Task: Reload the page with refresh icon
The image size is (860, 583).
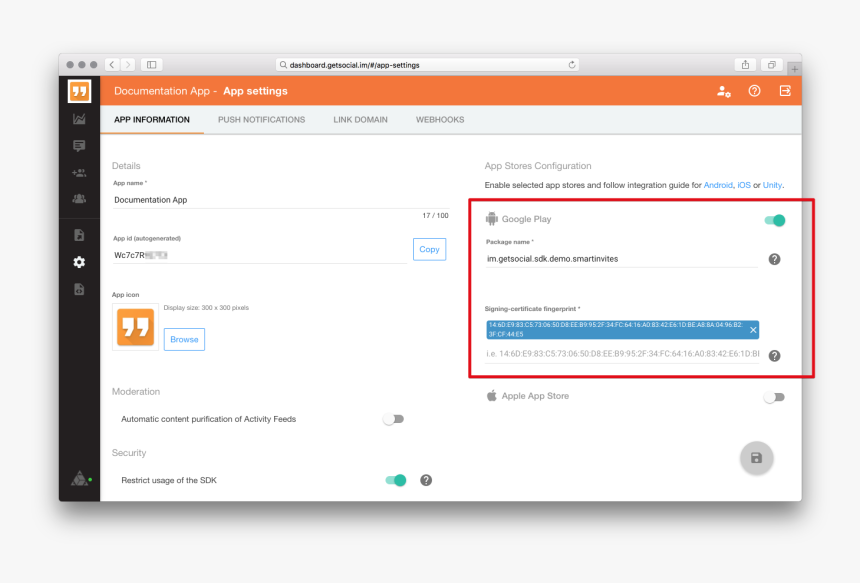Action: point(572,65)
